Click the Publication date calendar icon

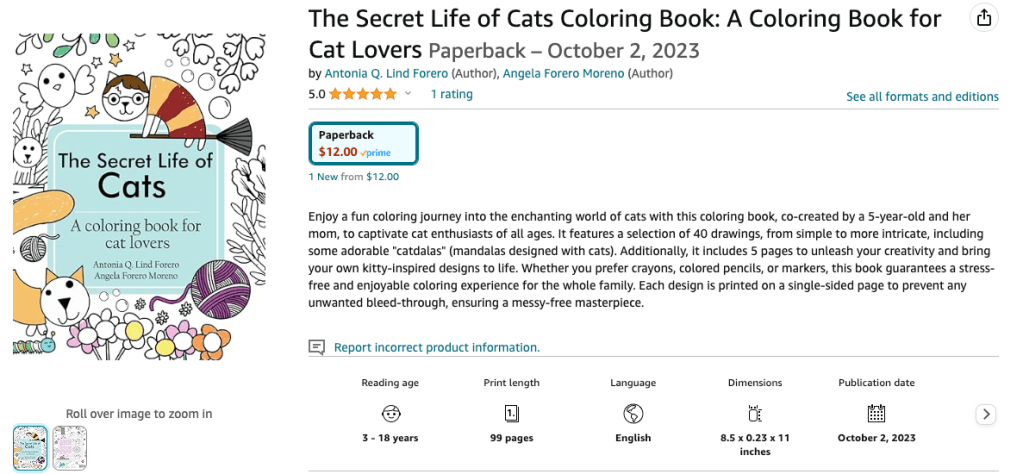pyautogui.click(x=876, y=413)
